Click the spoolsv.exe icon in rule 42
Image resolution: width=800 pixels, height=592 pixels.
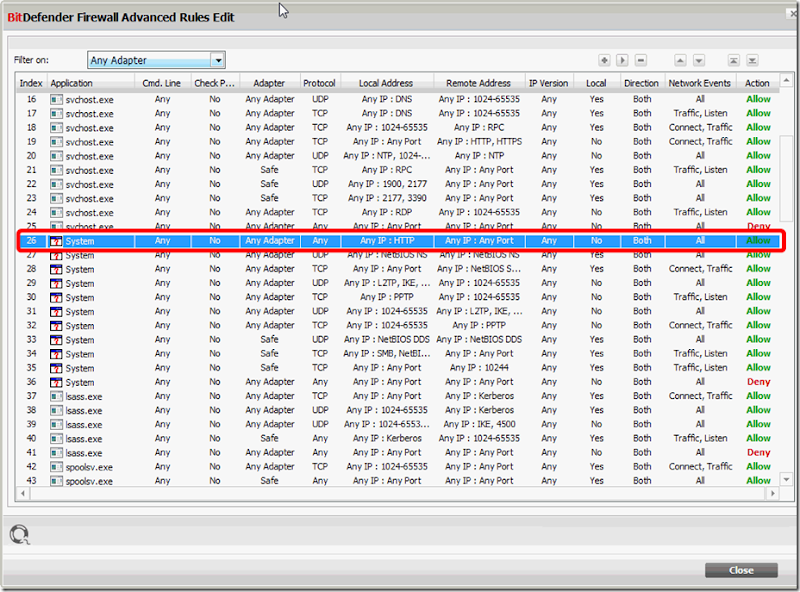click(56, 467)
